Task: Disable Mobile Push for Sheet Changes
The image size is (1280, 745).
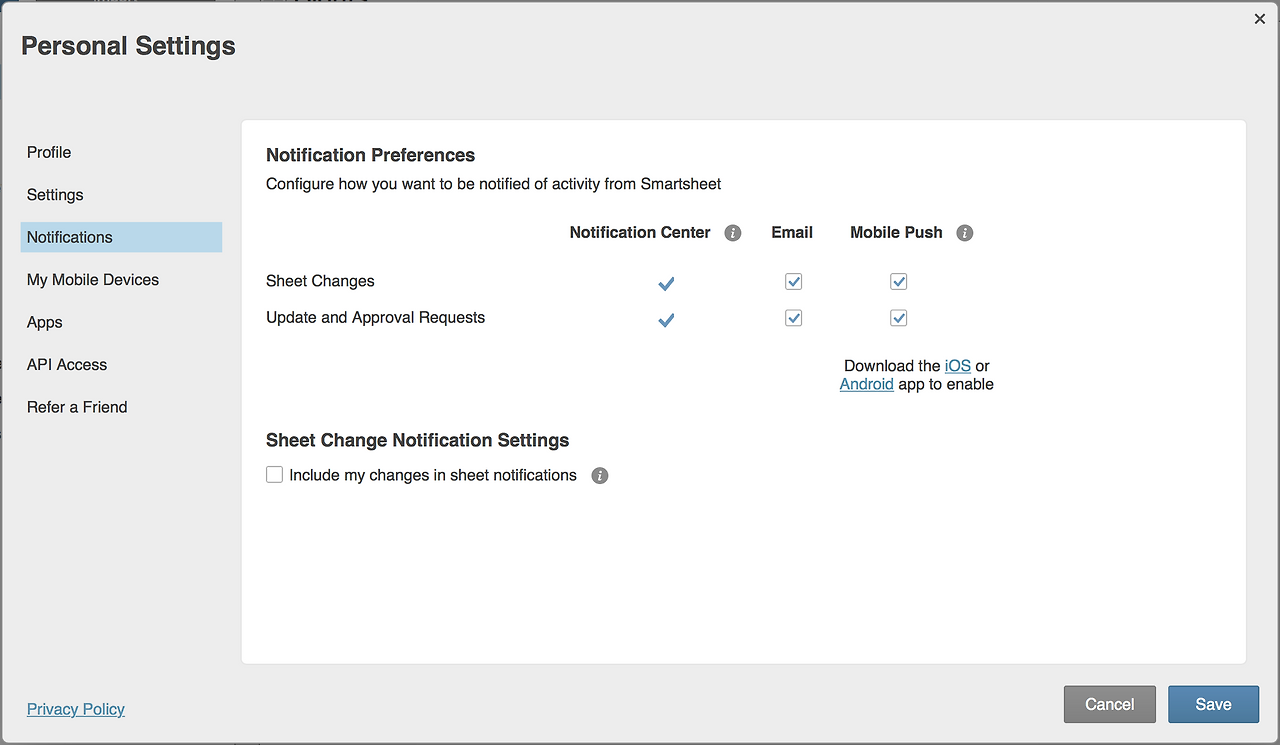Action: pos(898,282)
